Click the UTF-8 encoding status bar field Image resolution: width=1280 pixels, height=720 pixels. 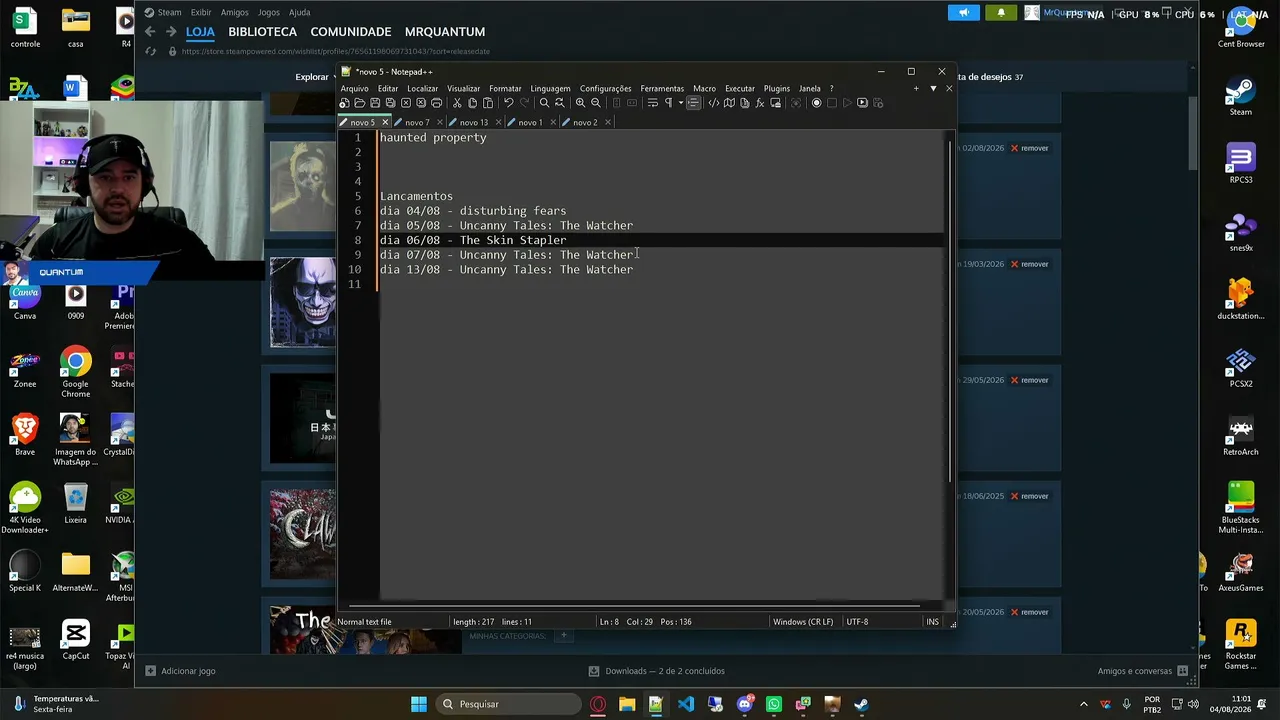click(857, 622)
